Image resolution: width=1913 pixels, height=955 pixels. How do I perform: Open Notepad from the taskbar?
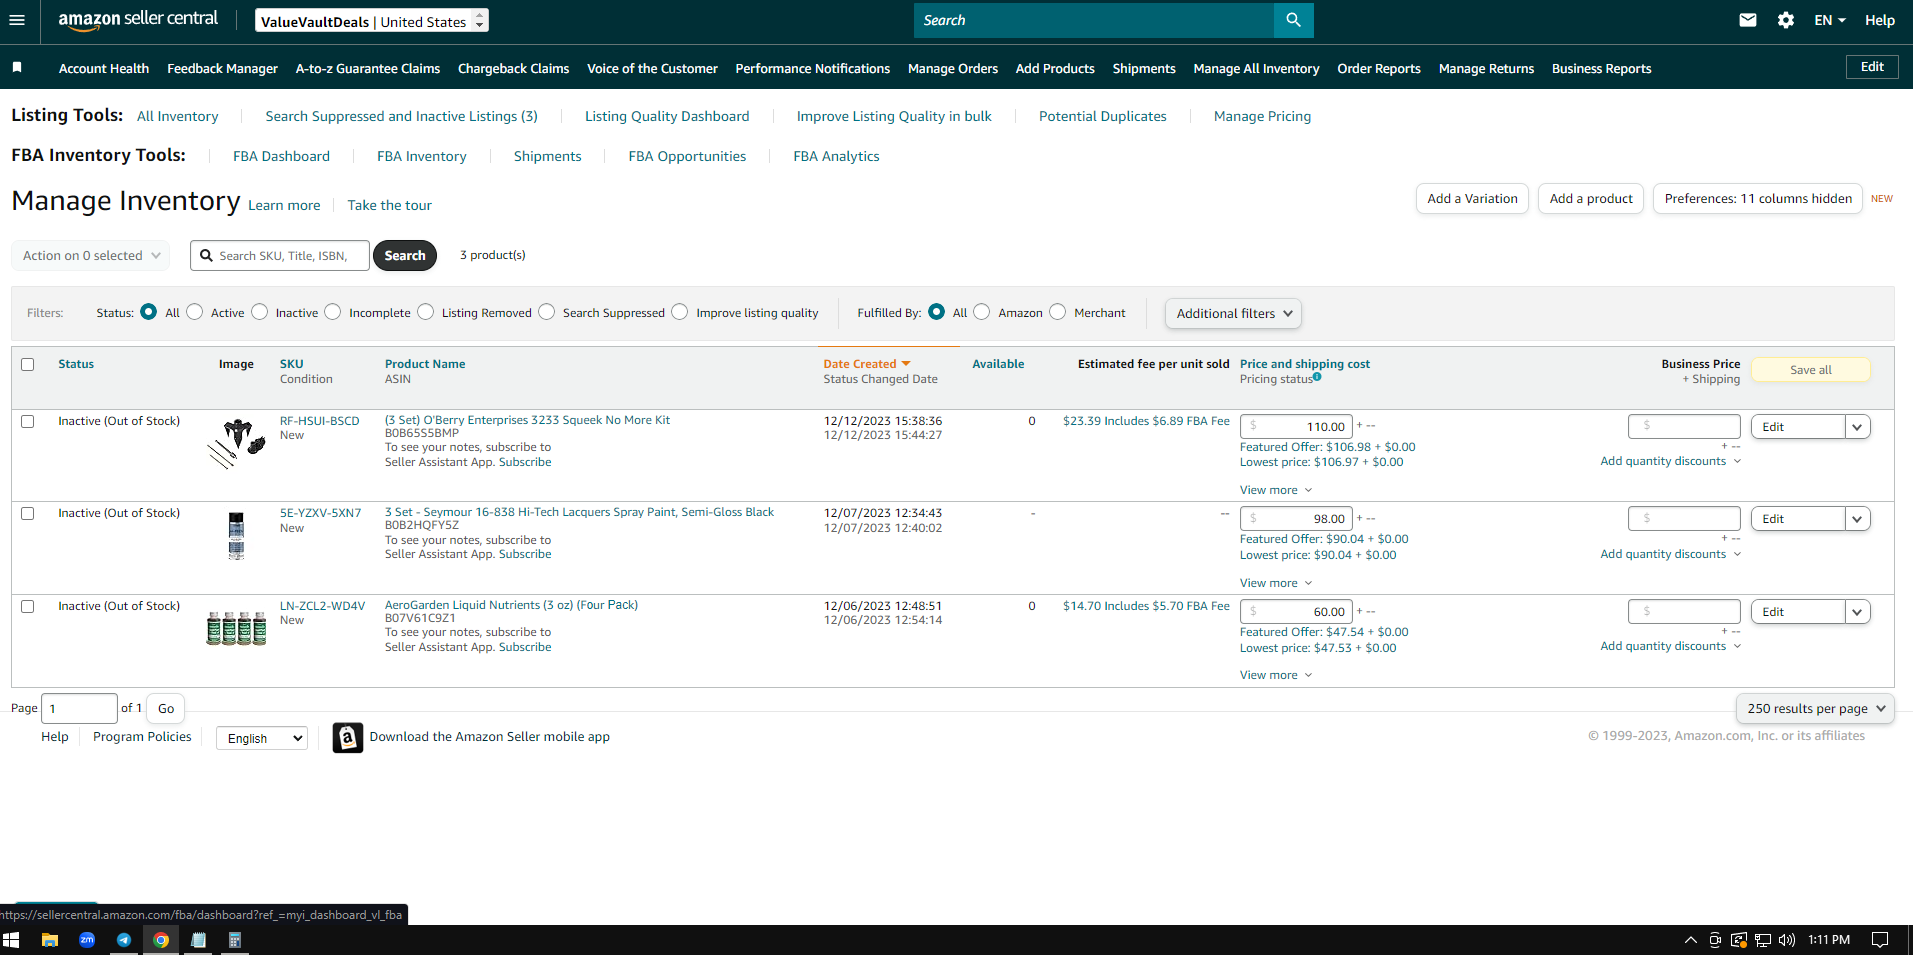click(x=198, y=940)
